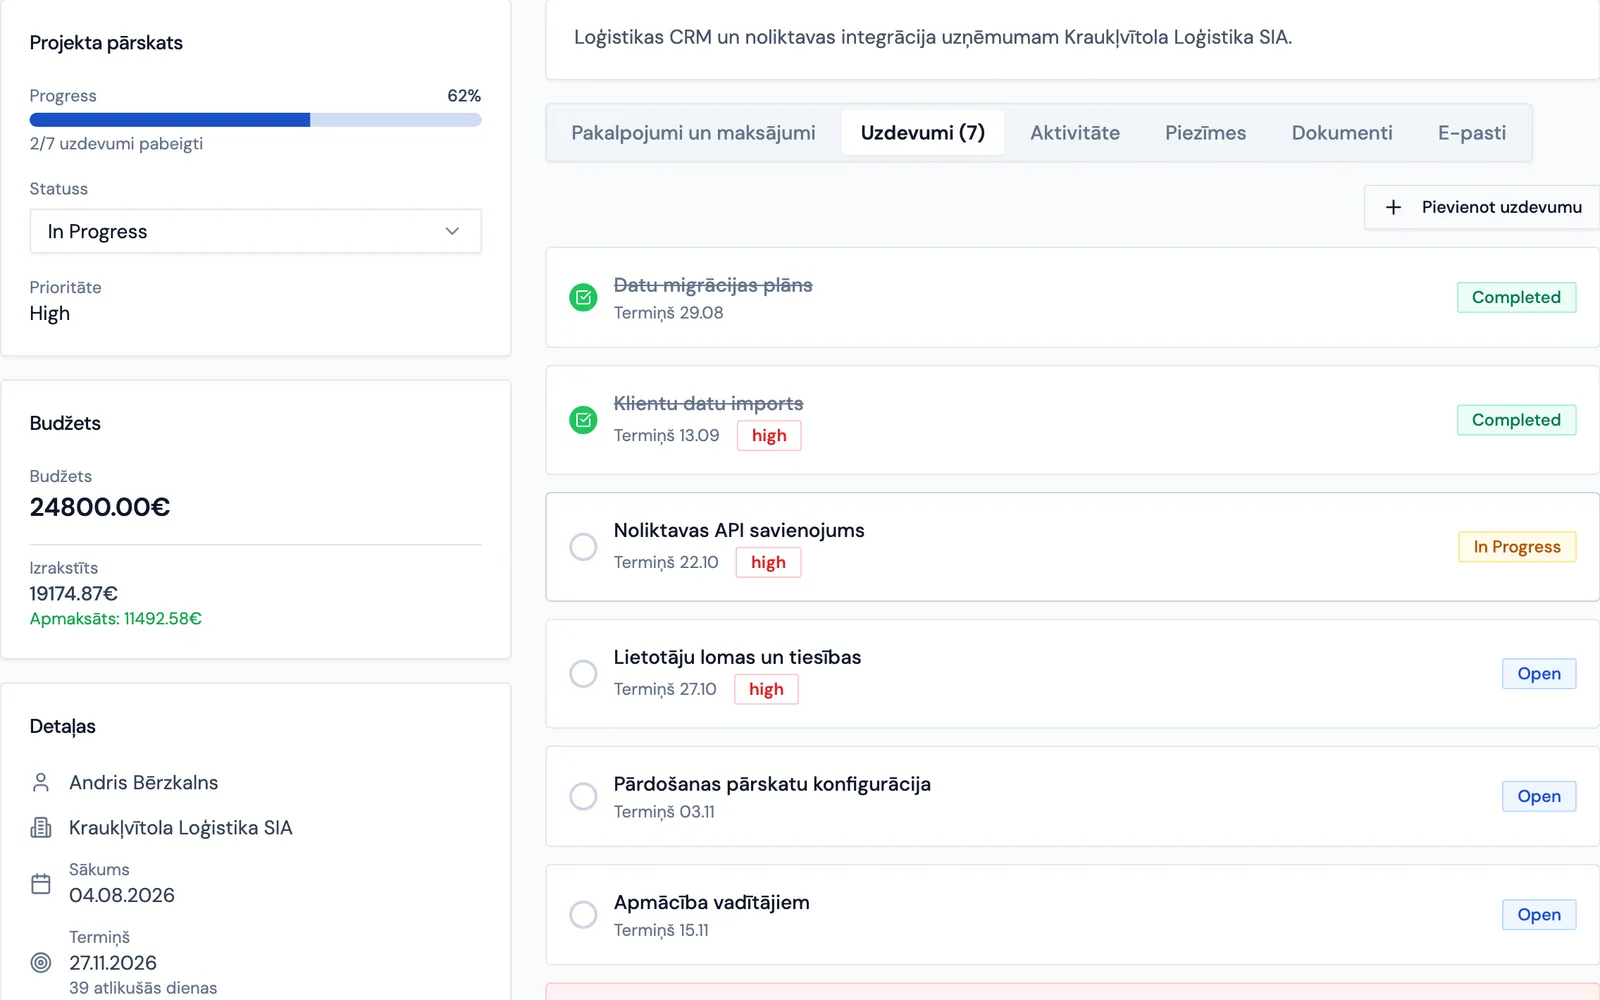Click the Pievienot uzdevumu button
The height and width of the screenshot is (1000, 1600).
point(1482,207)
